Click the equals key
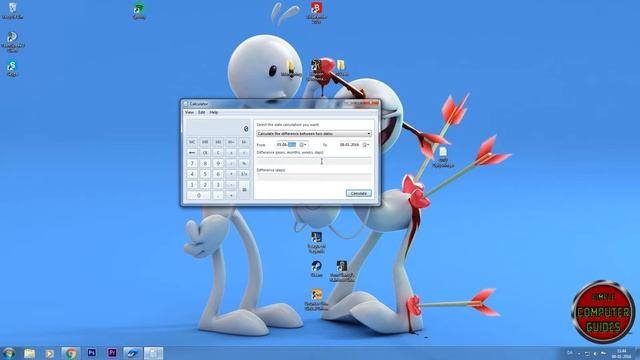This screenshot has height=360, width=640. tap(244, 190)
